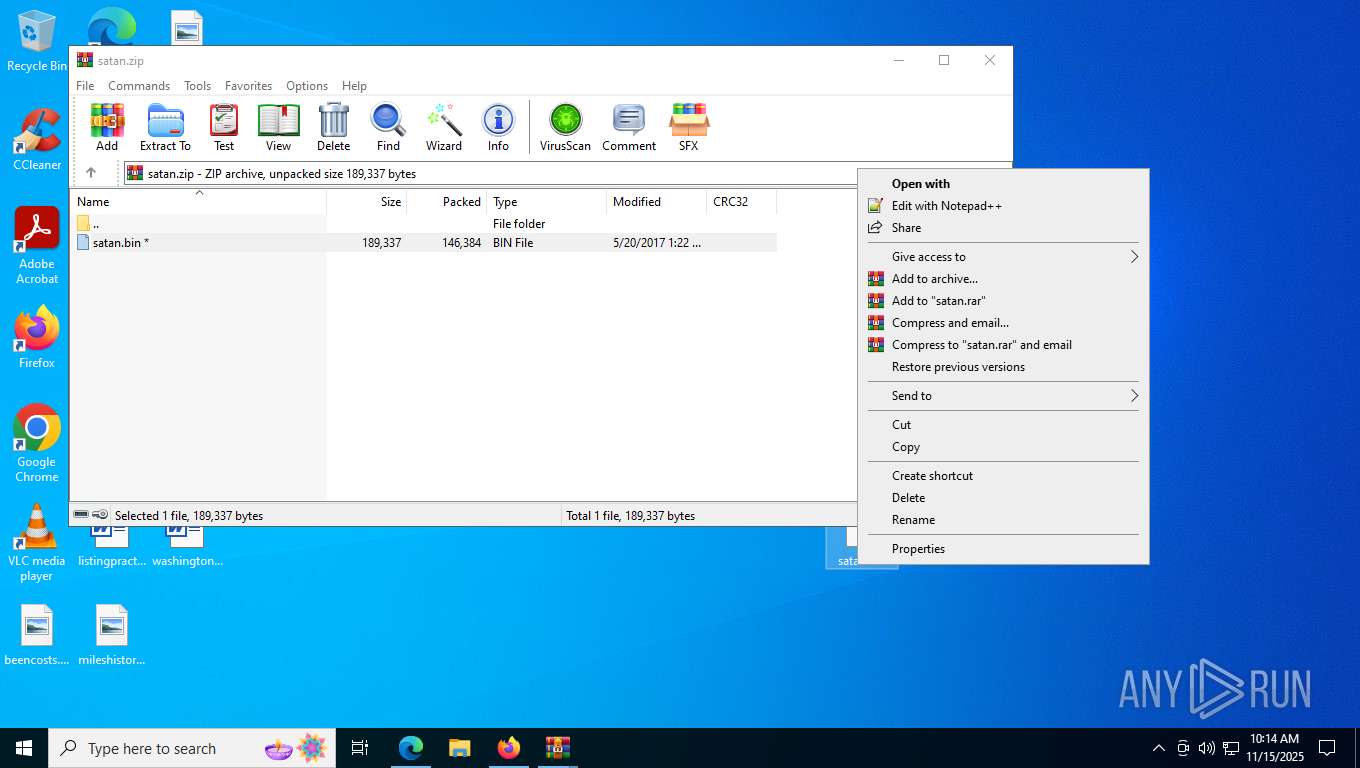Sort the list by Modified column
1360x768 pixels.
tap(657, 202)
